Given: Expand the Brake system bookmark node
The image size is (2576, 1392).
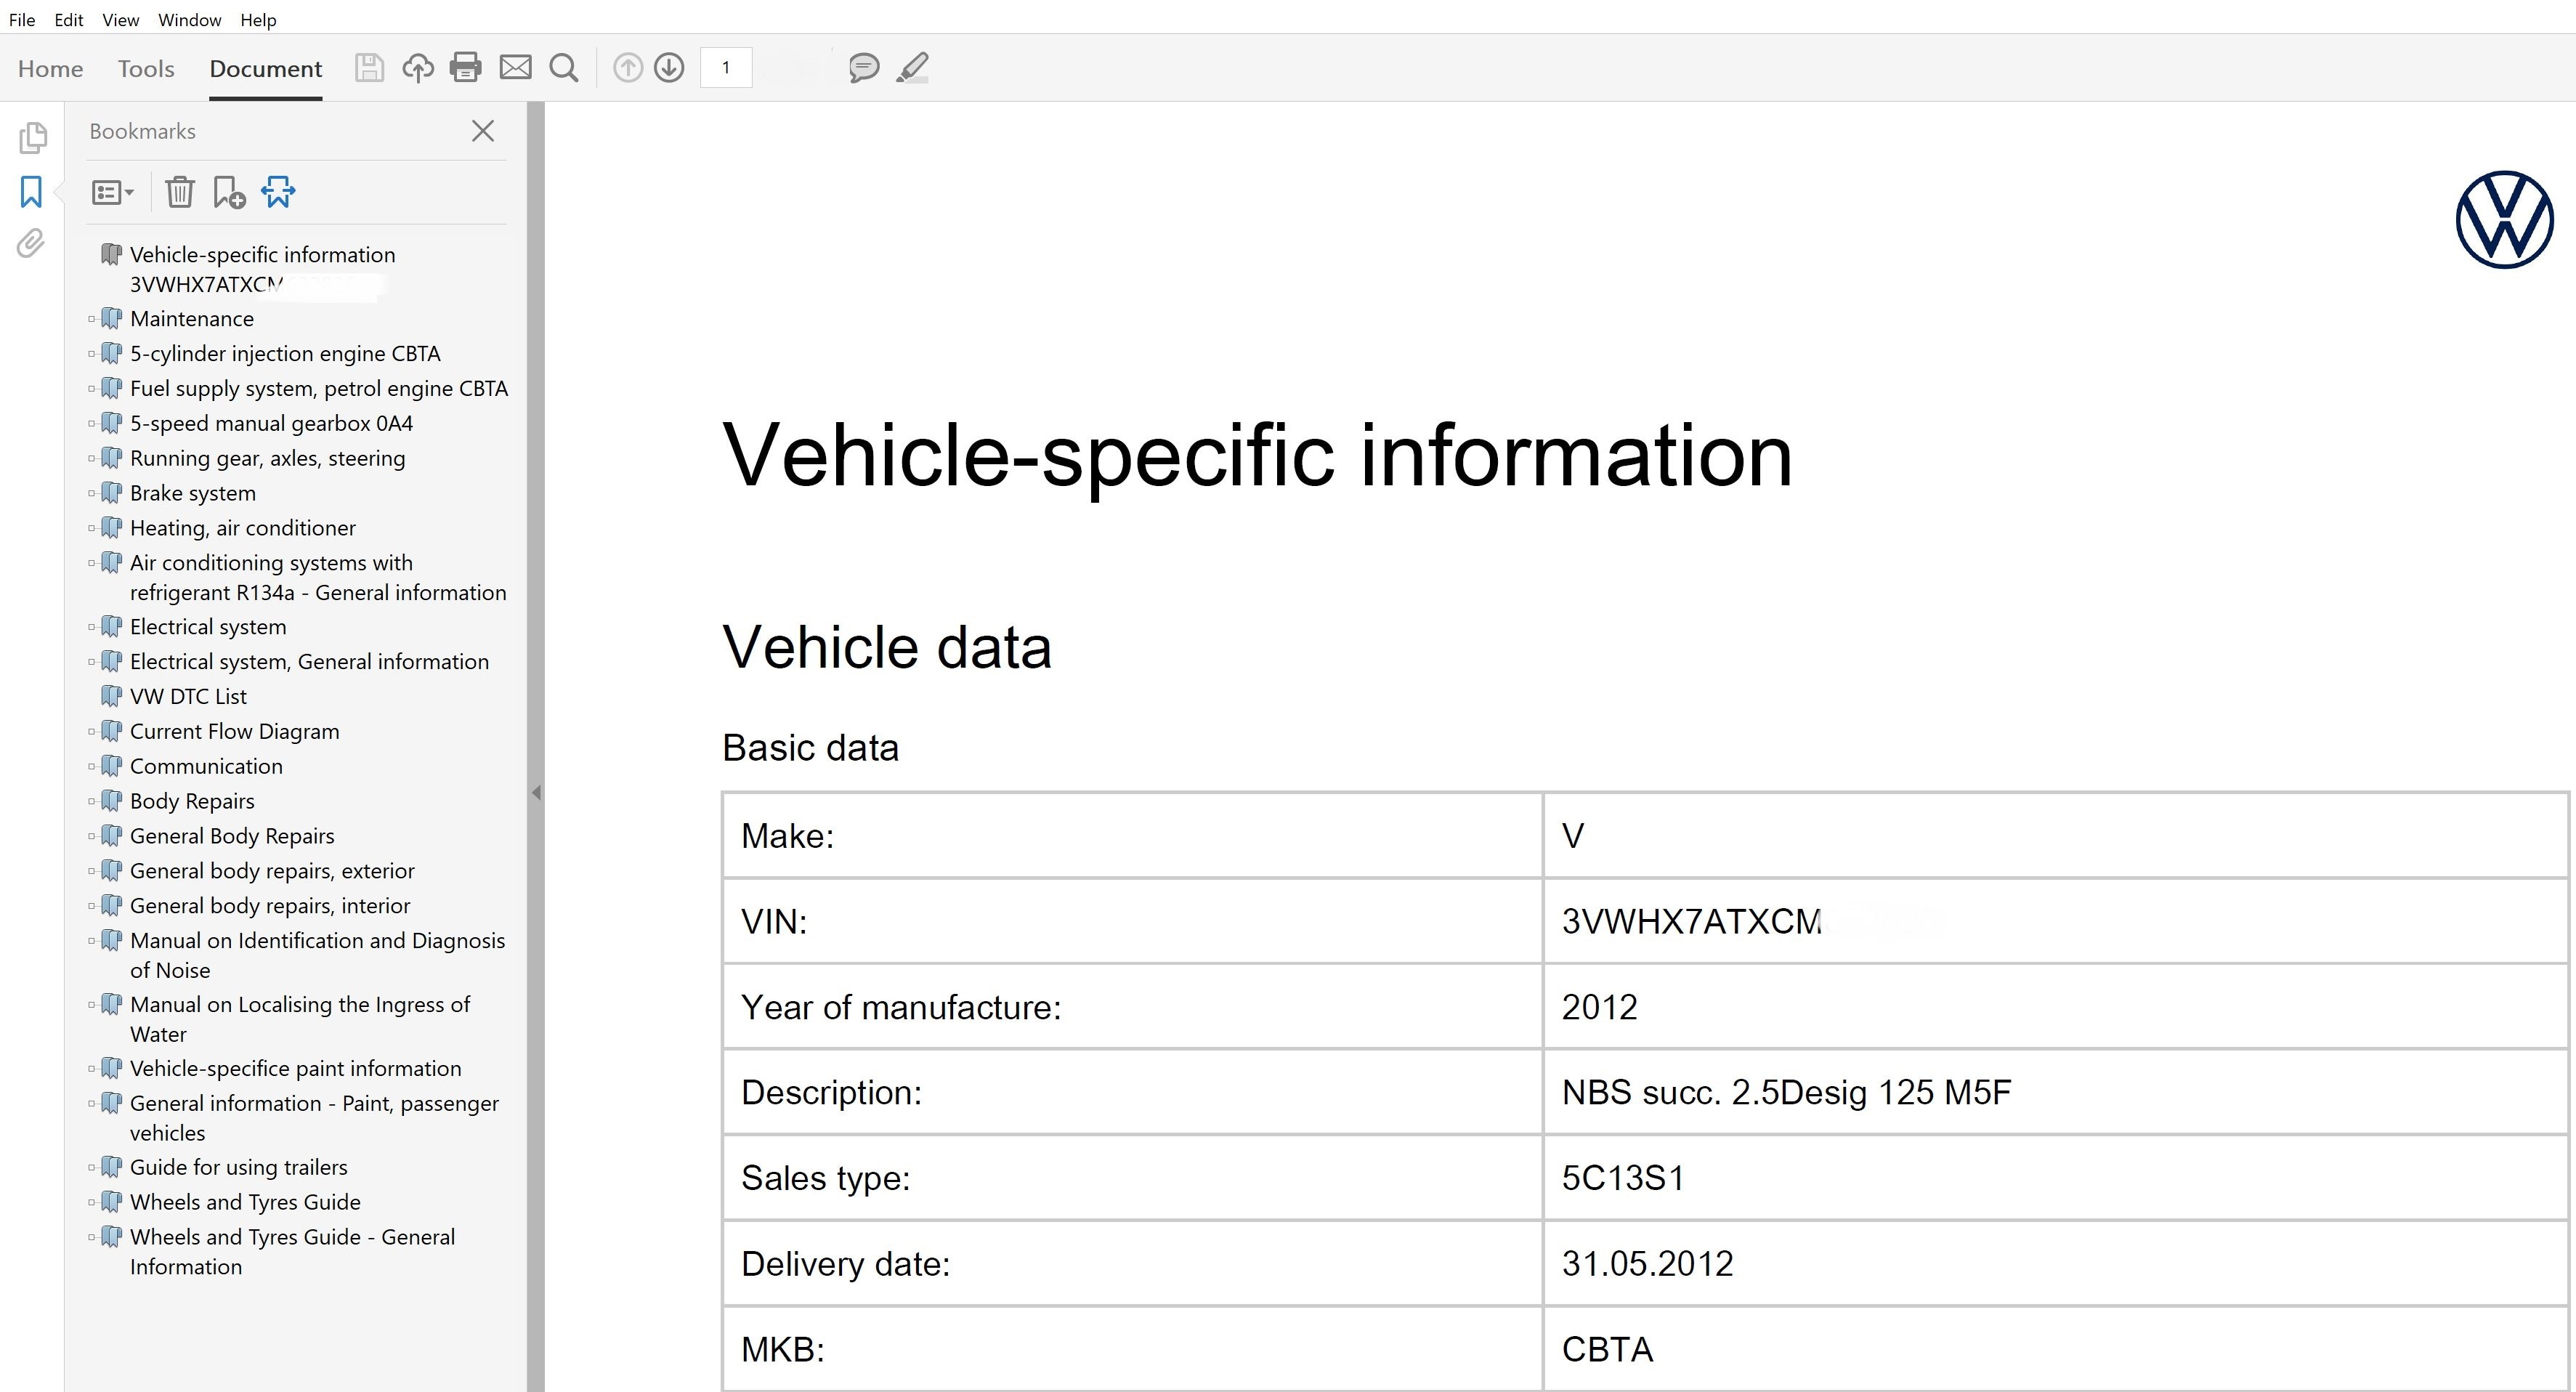Looking at the screenshot, I should [x=92, y=493].
